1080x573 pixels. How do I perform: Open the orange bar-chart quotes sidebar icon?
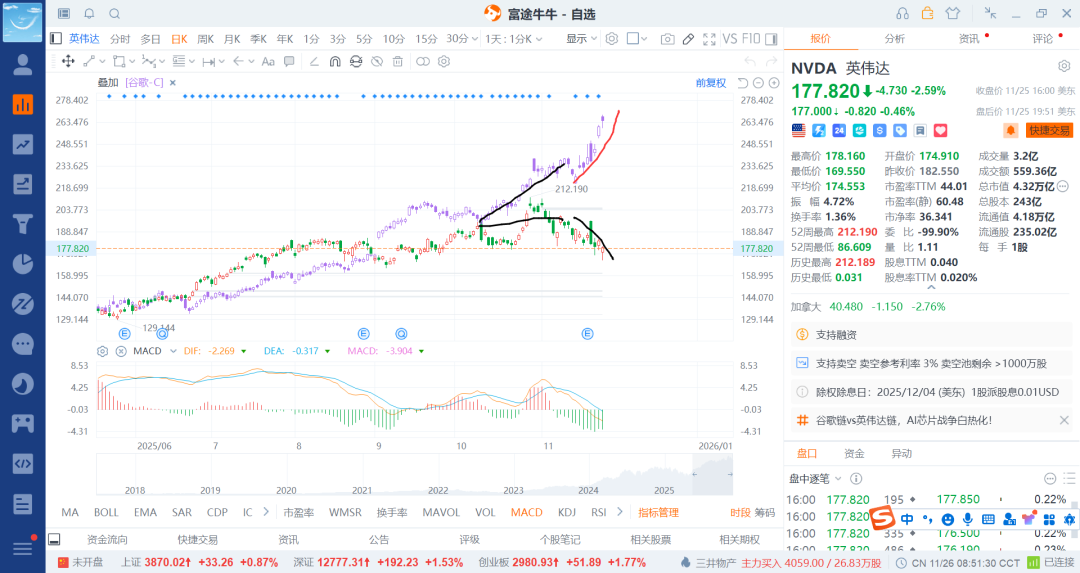point(23,104)
